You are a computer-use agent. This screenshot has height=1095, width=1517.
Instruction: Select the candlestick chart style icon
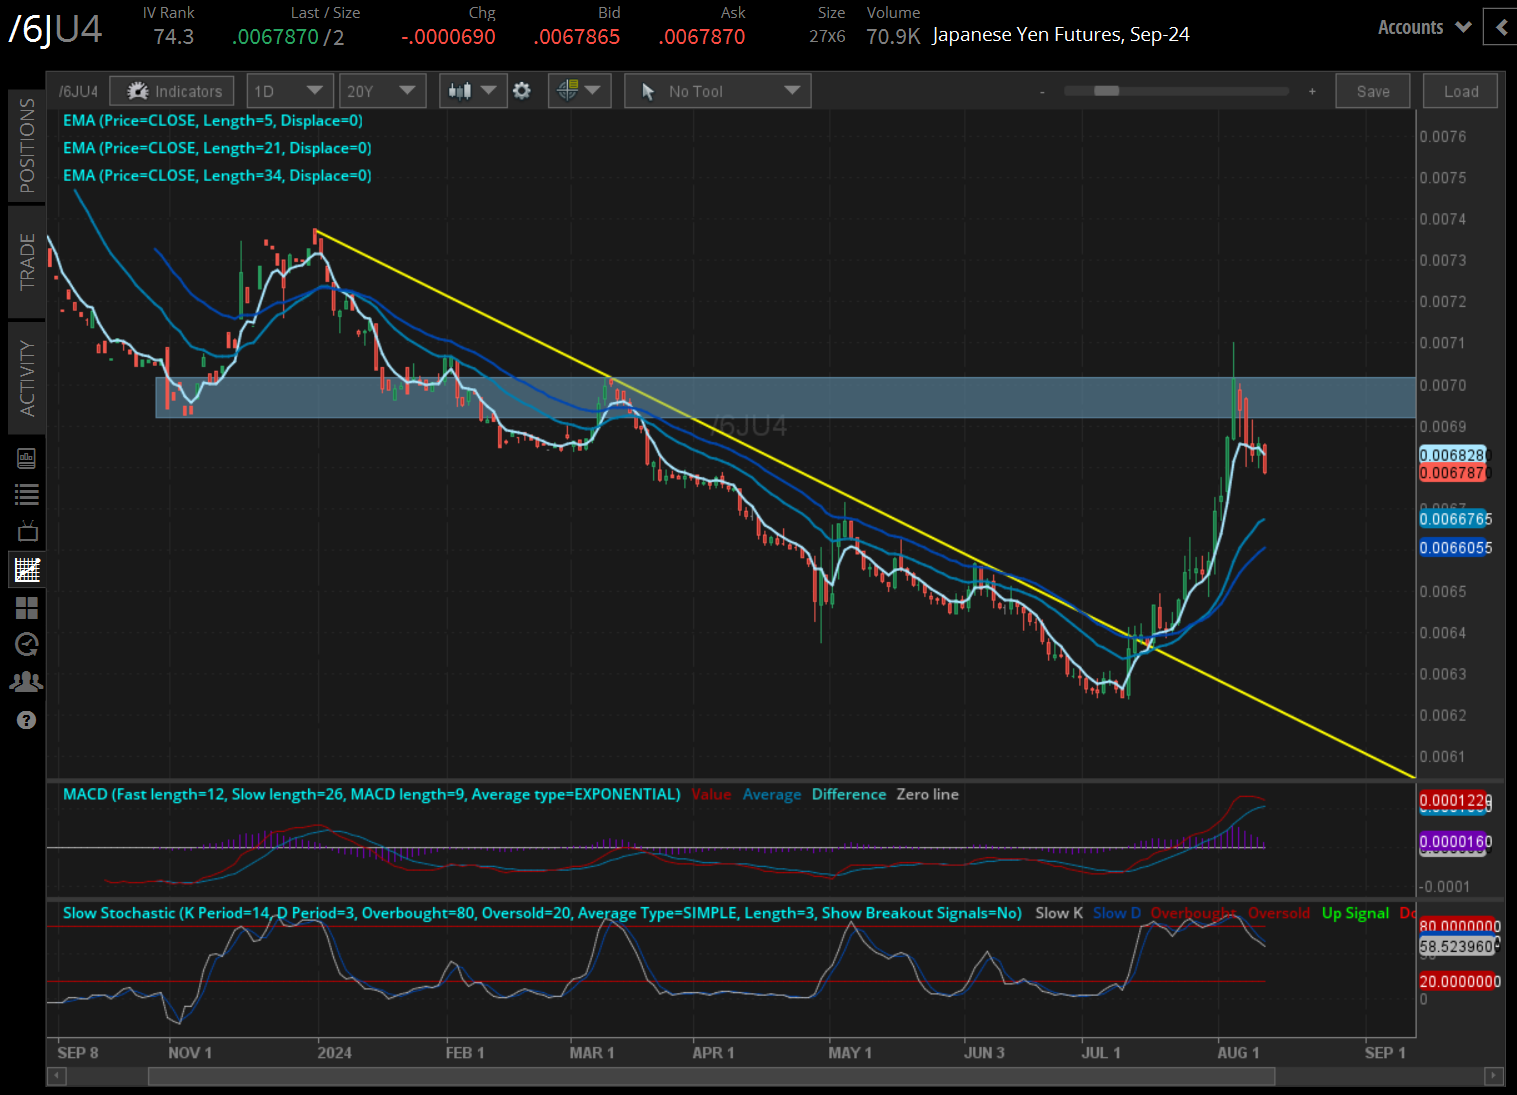(463, 90)
